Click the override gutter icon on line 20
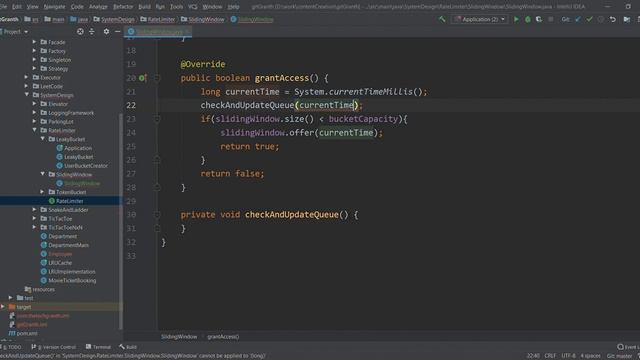Screen dimensions: 640x360 pos(142,78)
